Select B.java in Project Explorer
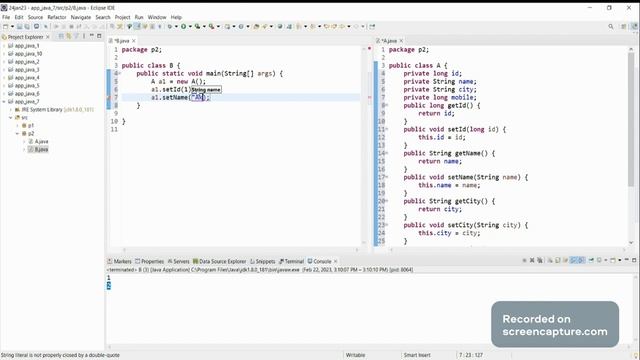Image resolution: width=640 pixels, height=360 pixels. [38, 149]
